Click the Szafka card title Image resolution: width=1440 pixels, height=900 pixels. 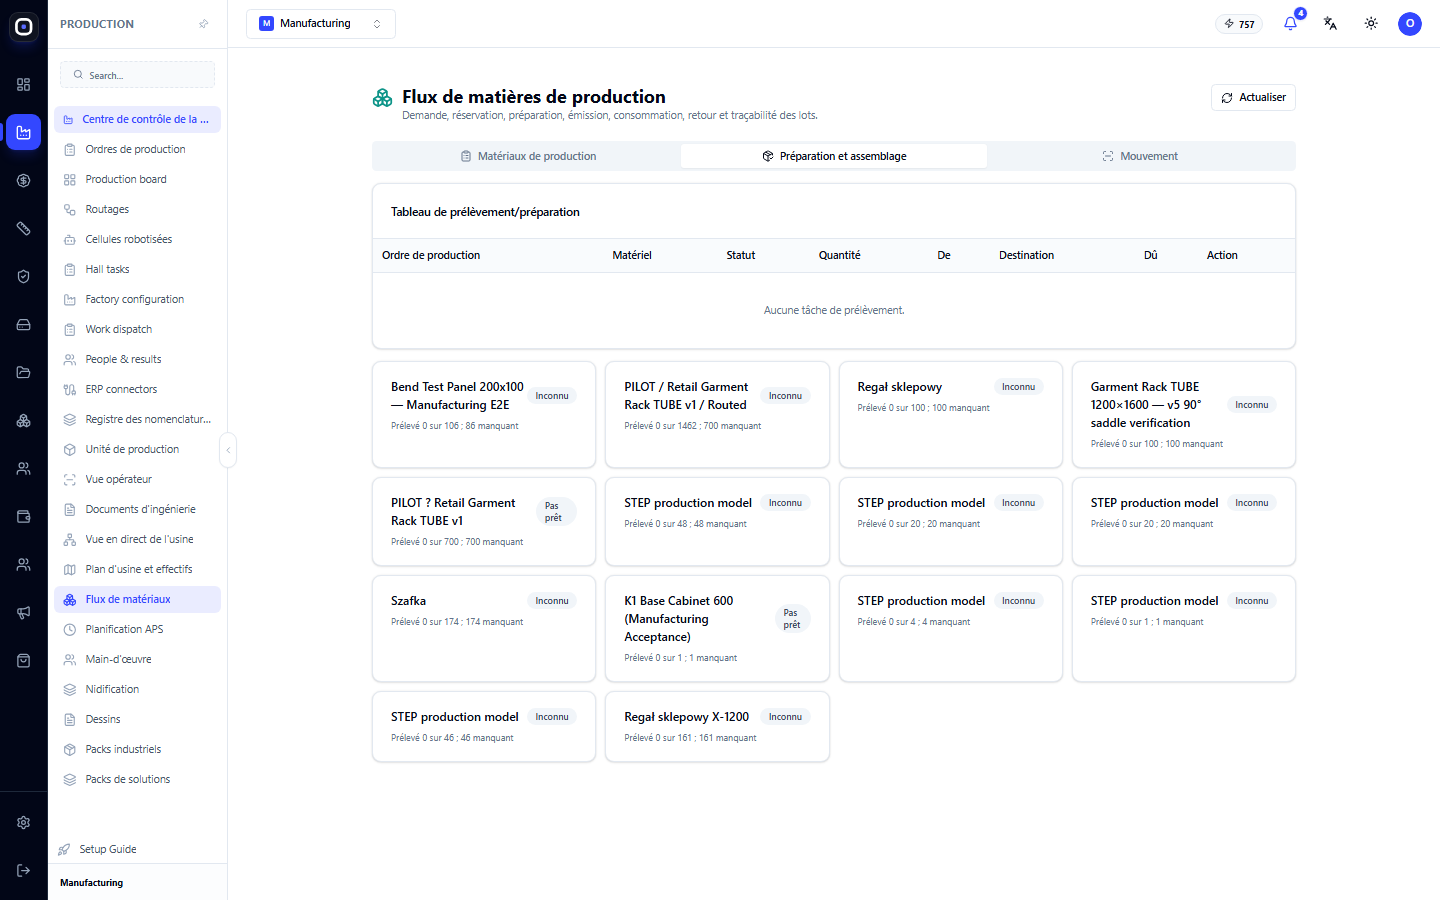tap(408, 601)
